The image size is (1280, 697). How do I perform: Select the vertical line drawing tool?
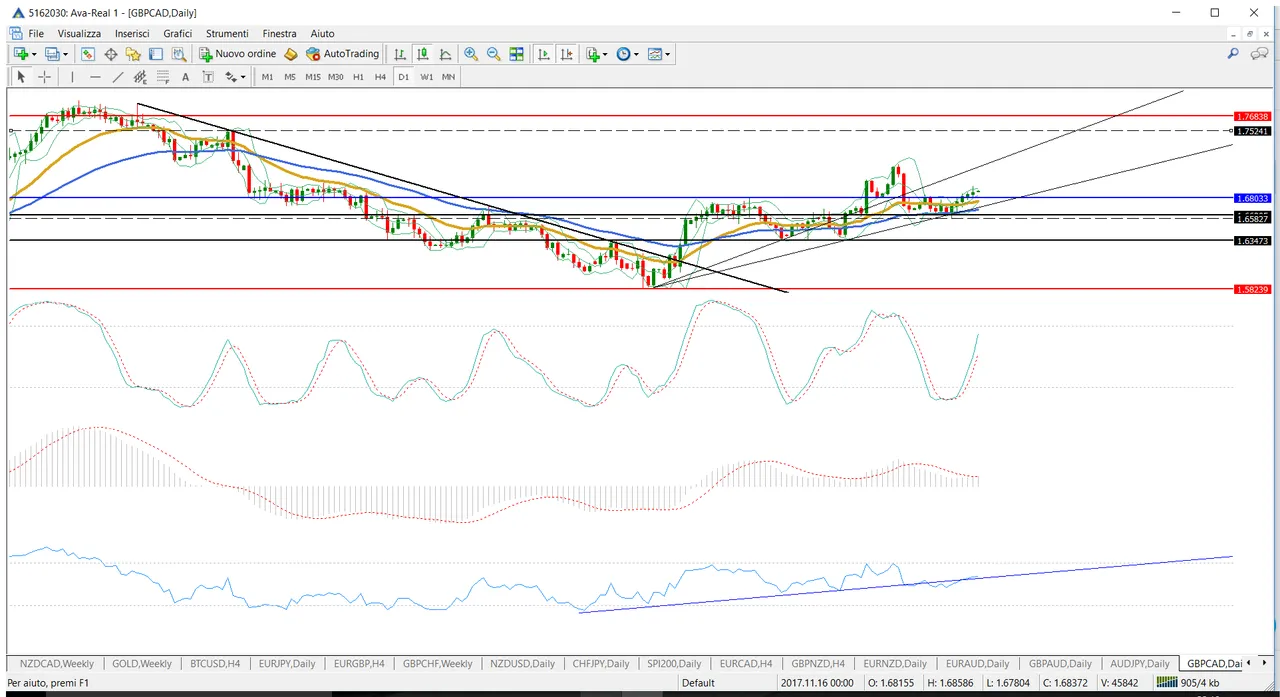pos(72,77)
